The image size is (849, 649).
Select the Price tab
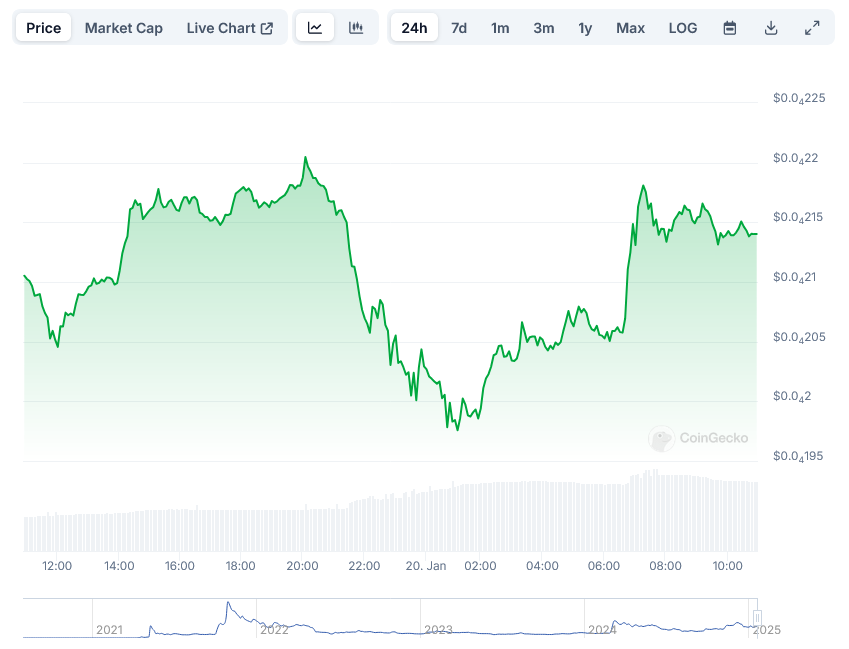44,28
